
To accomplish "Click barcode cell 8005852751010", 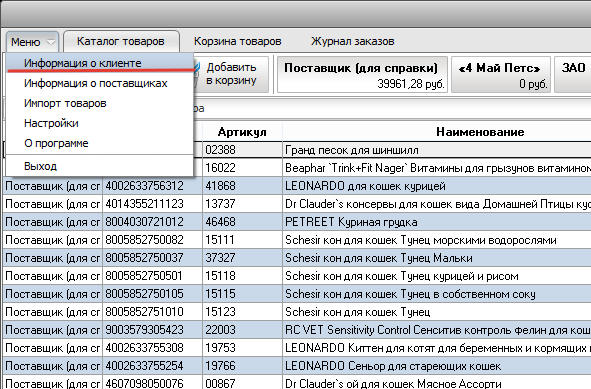I will coord(152,312).
